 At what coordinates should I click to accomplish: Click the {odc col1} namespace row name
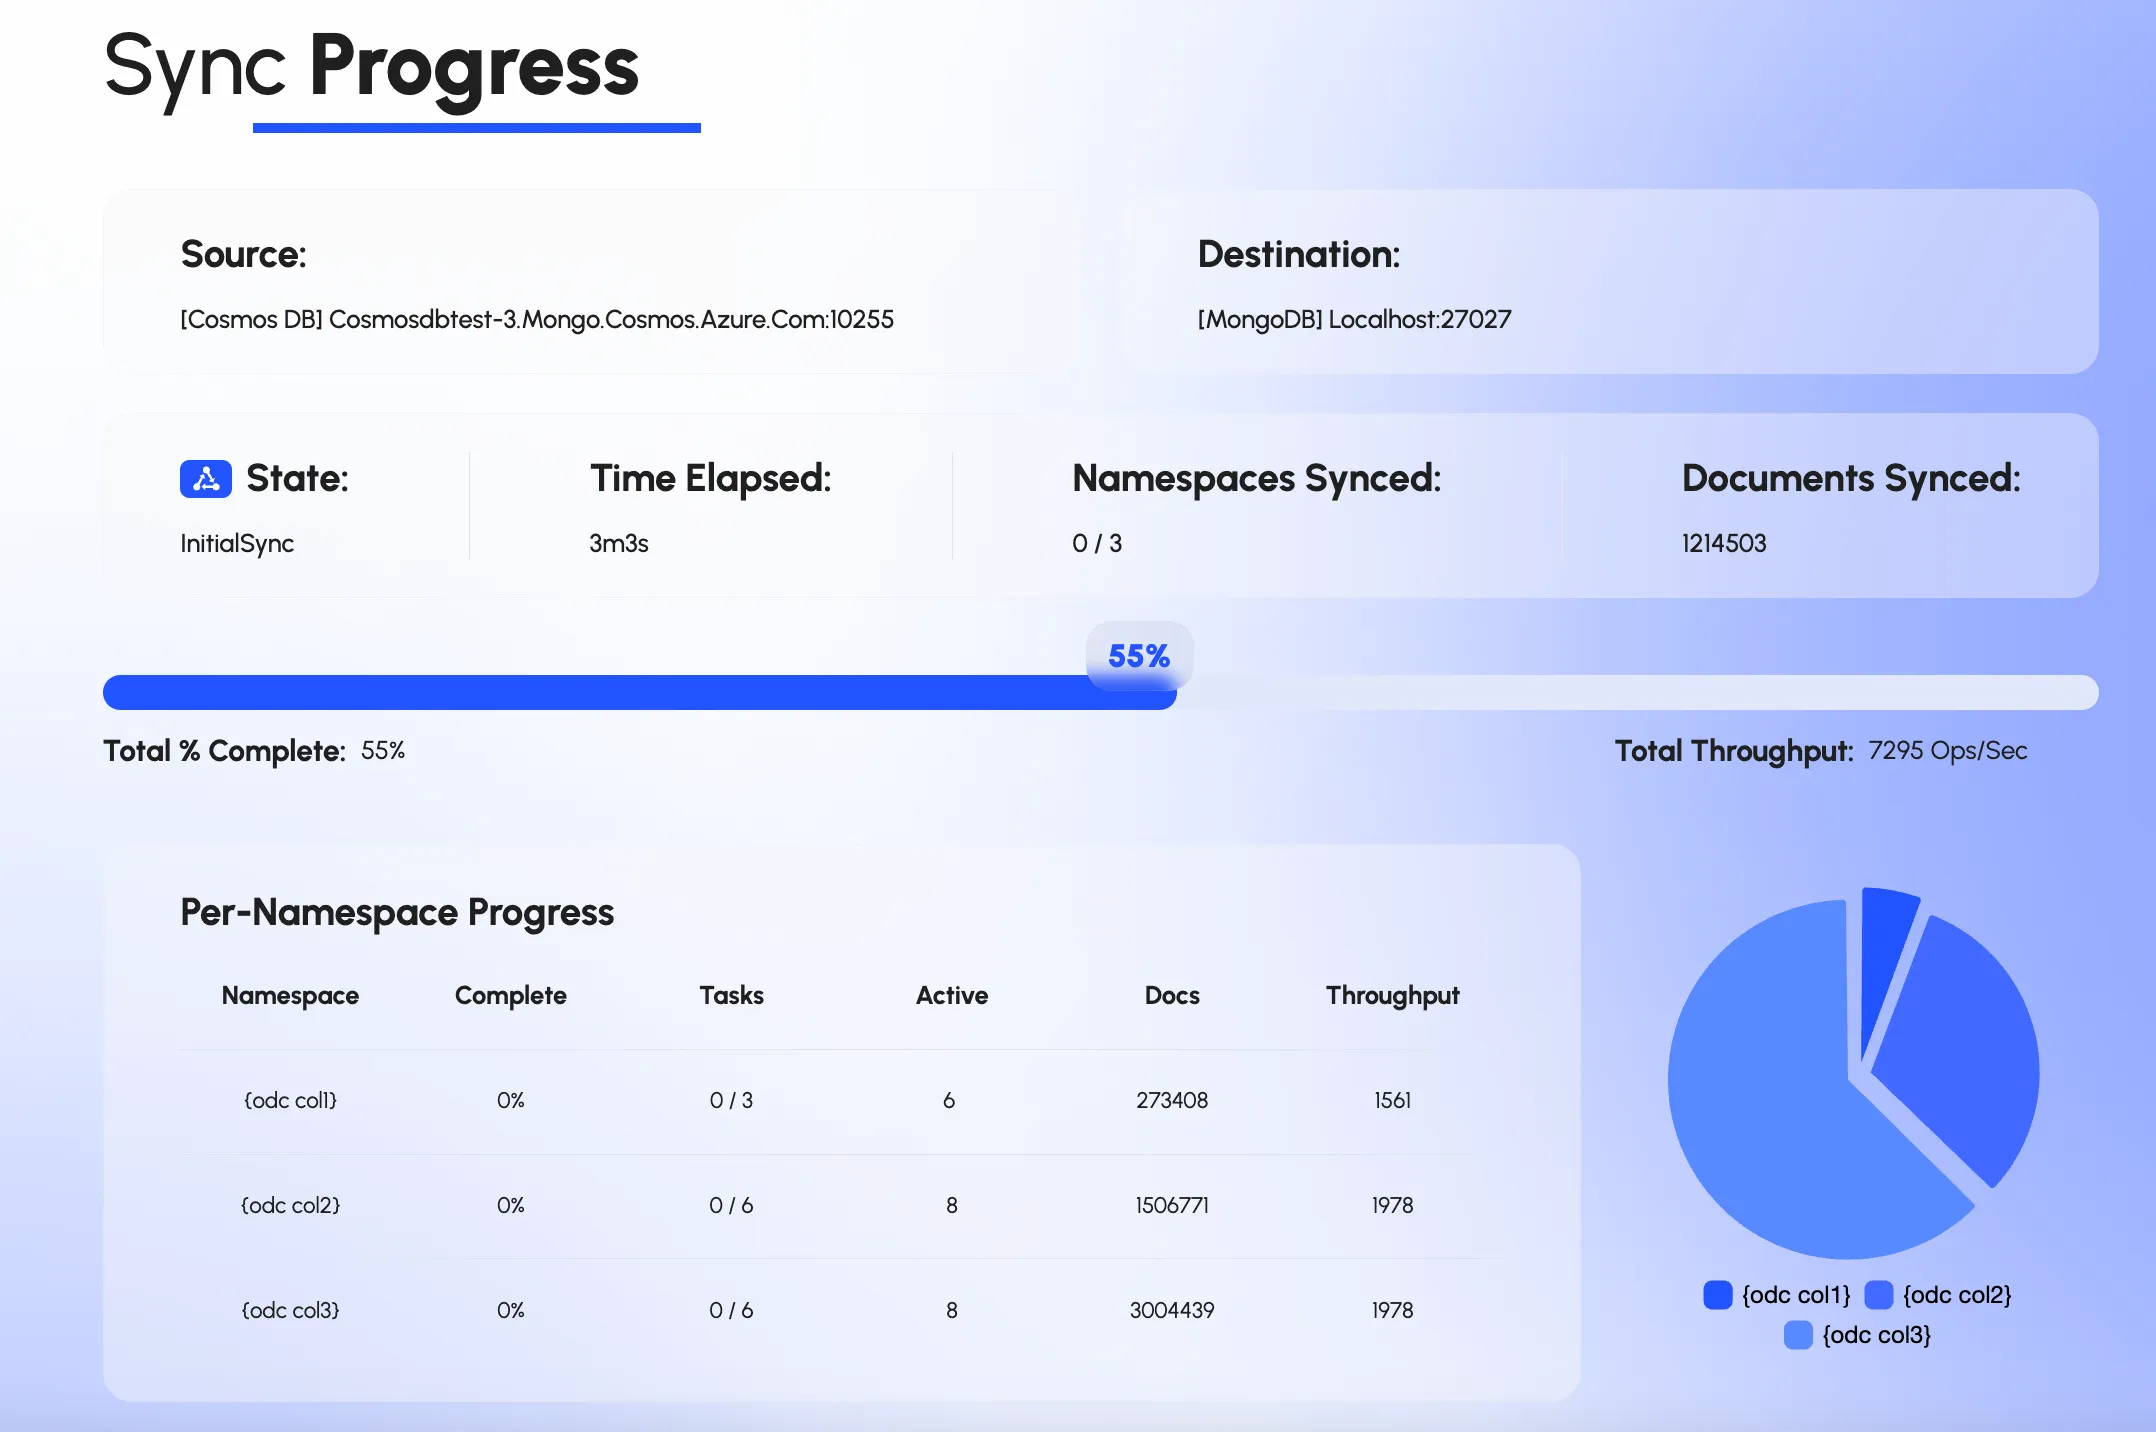point(290,1100)
